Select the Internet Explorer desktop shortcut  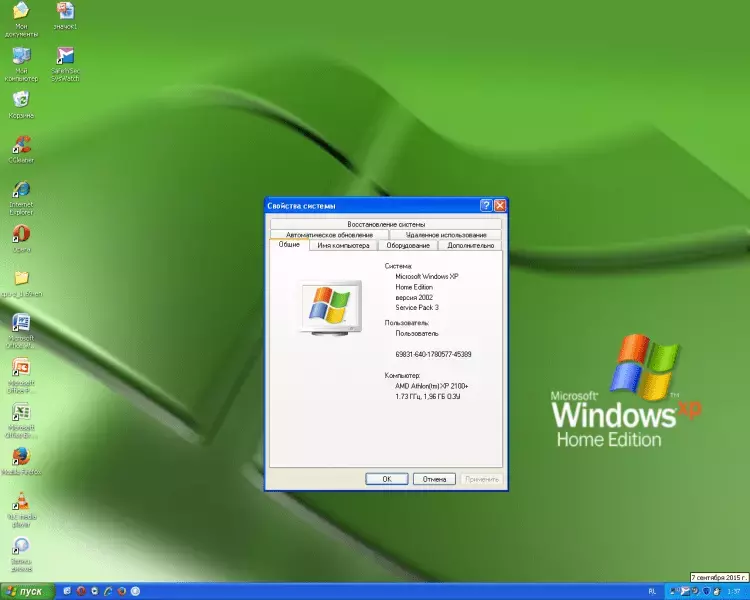pos(21,198)
